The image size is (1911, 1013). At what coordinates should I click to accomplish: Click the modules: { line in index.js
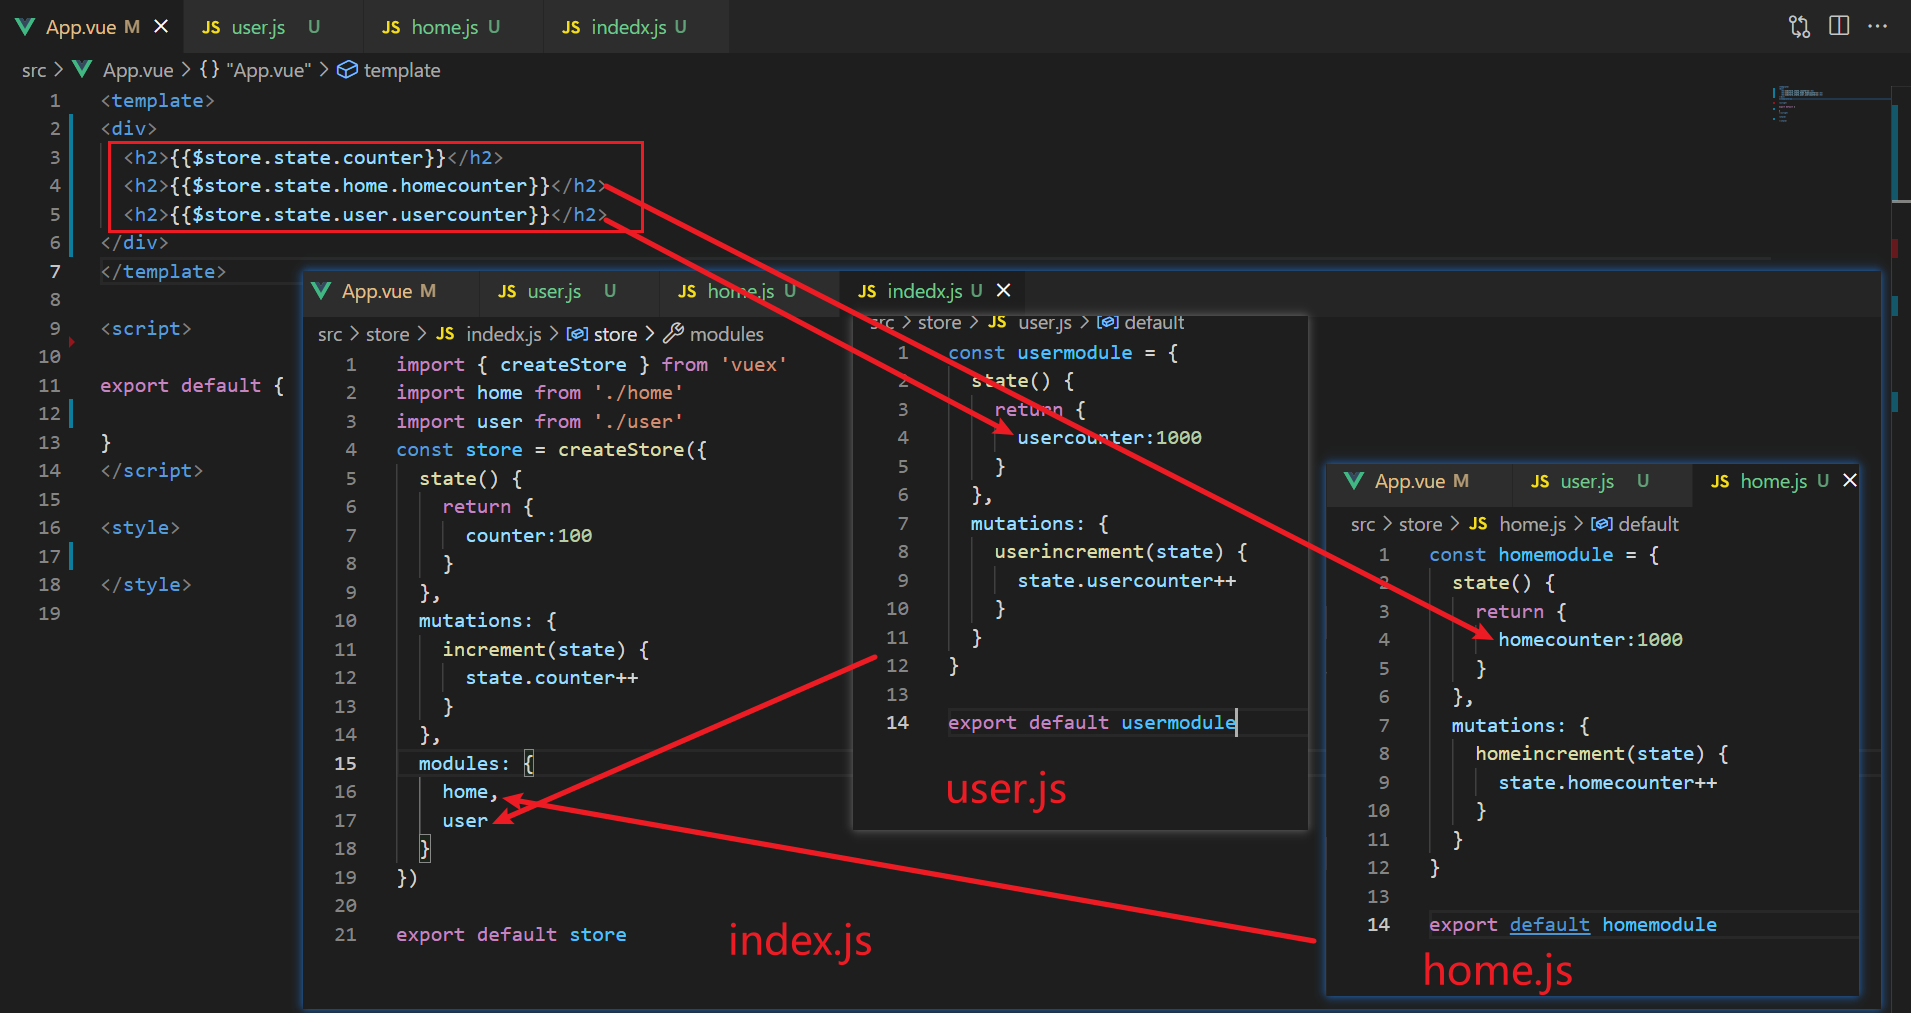pyautogui.click(x=476, y=763)
